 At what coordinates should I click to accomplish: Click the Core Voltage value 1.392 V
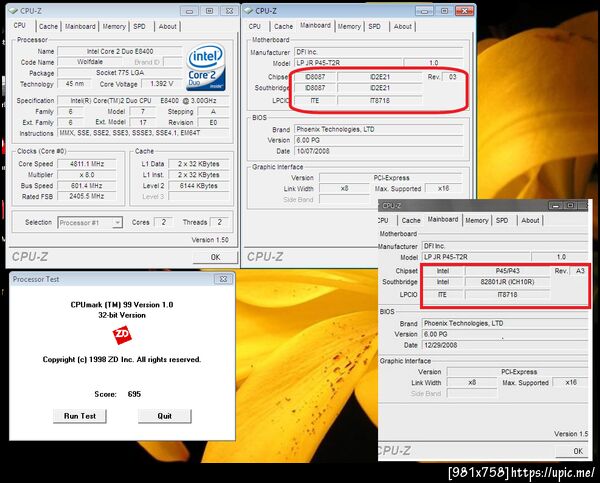pyautogui.click(x=162, y=84)
